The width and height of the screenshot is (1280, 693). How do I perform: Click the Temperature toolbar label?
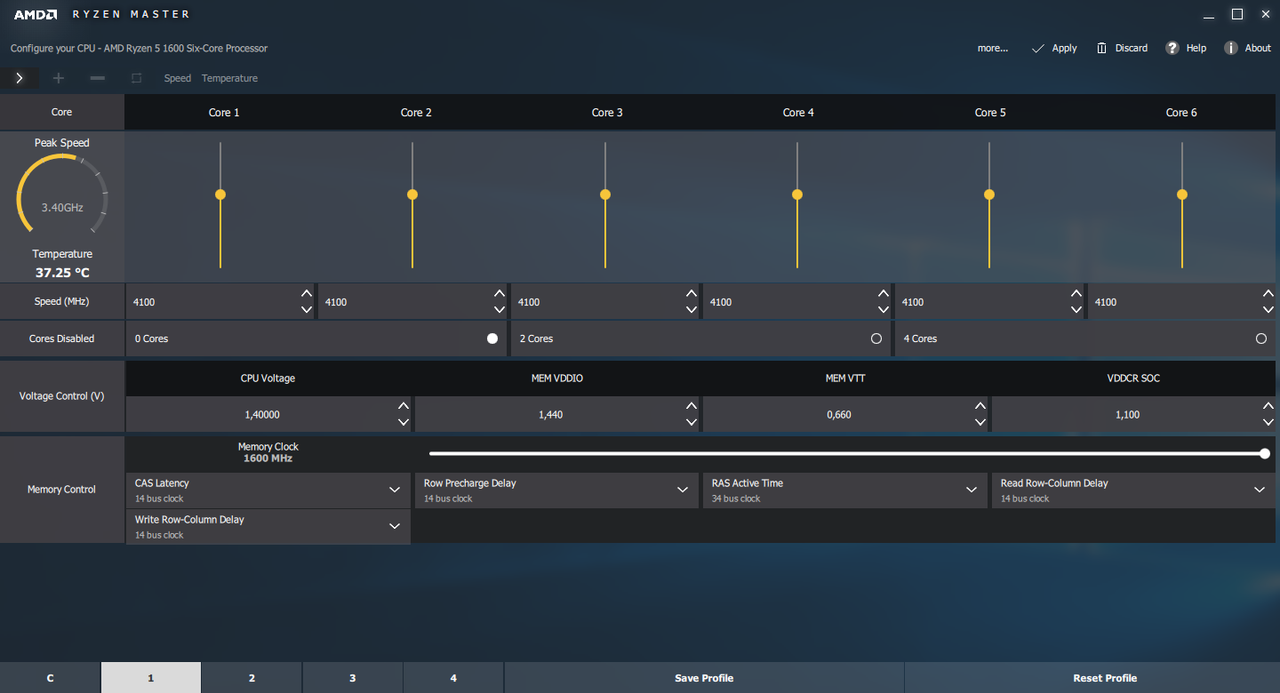point(230,78)
